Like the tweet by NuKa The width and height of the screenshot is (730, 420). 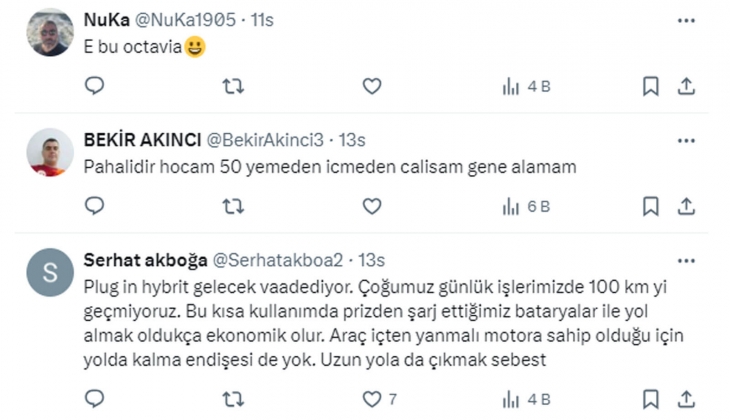[x=372, y=87]
